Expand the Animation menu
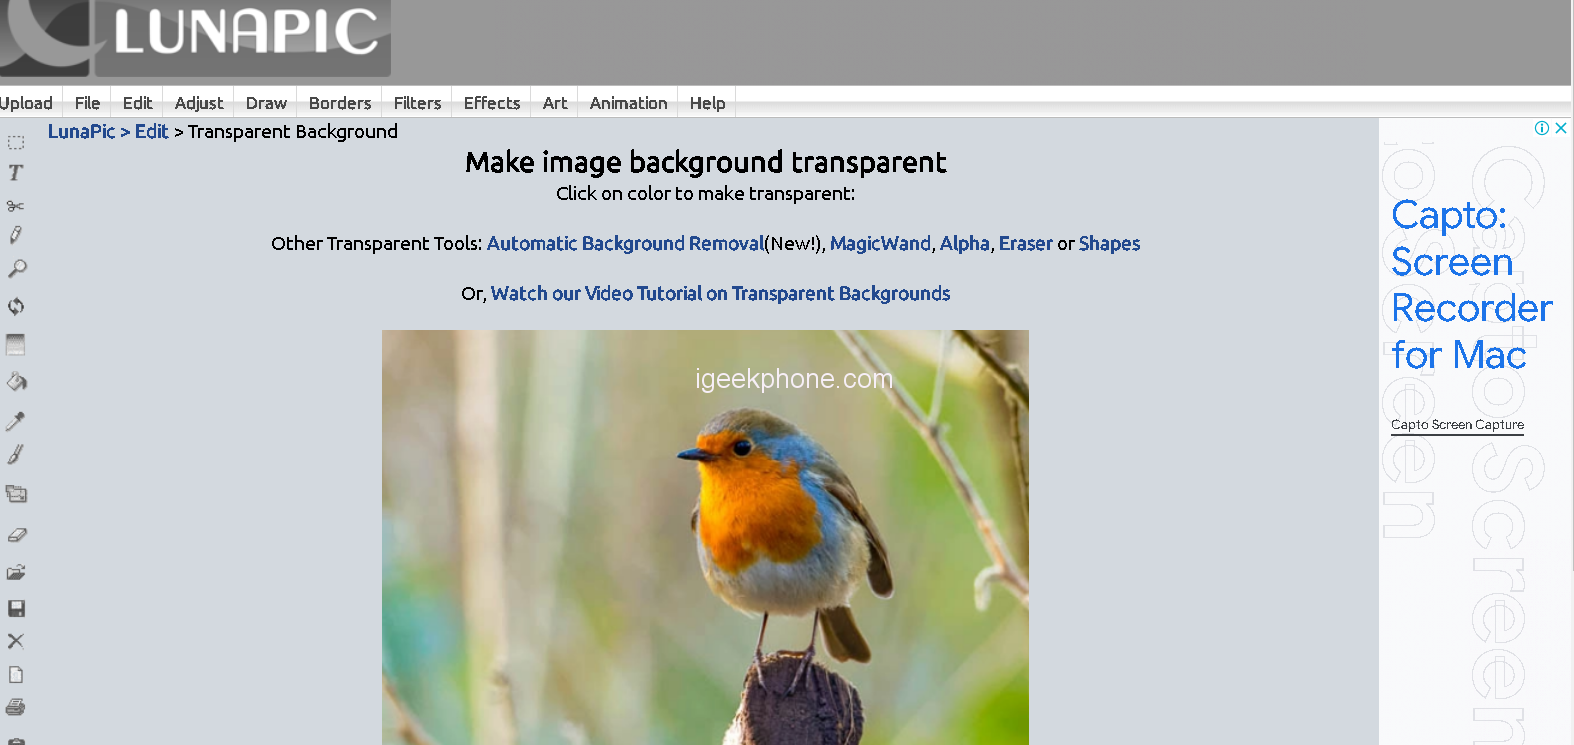The width and height of the screenshot is (1574, 745). [x=628, y=103]
